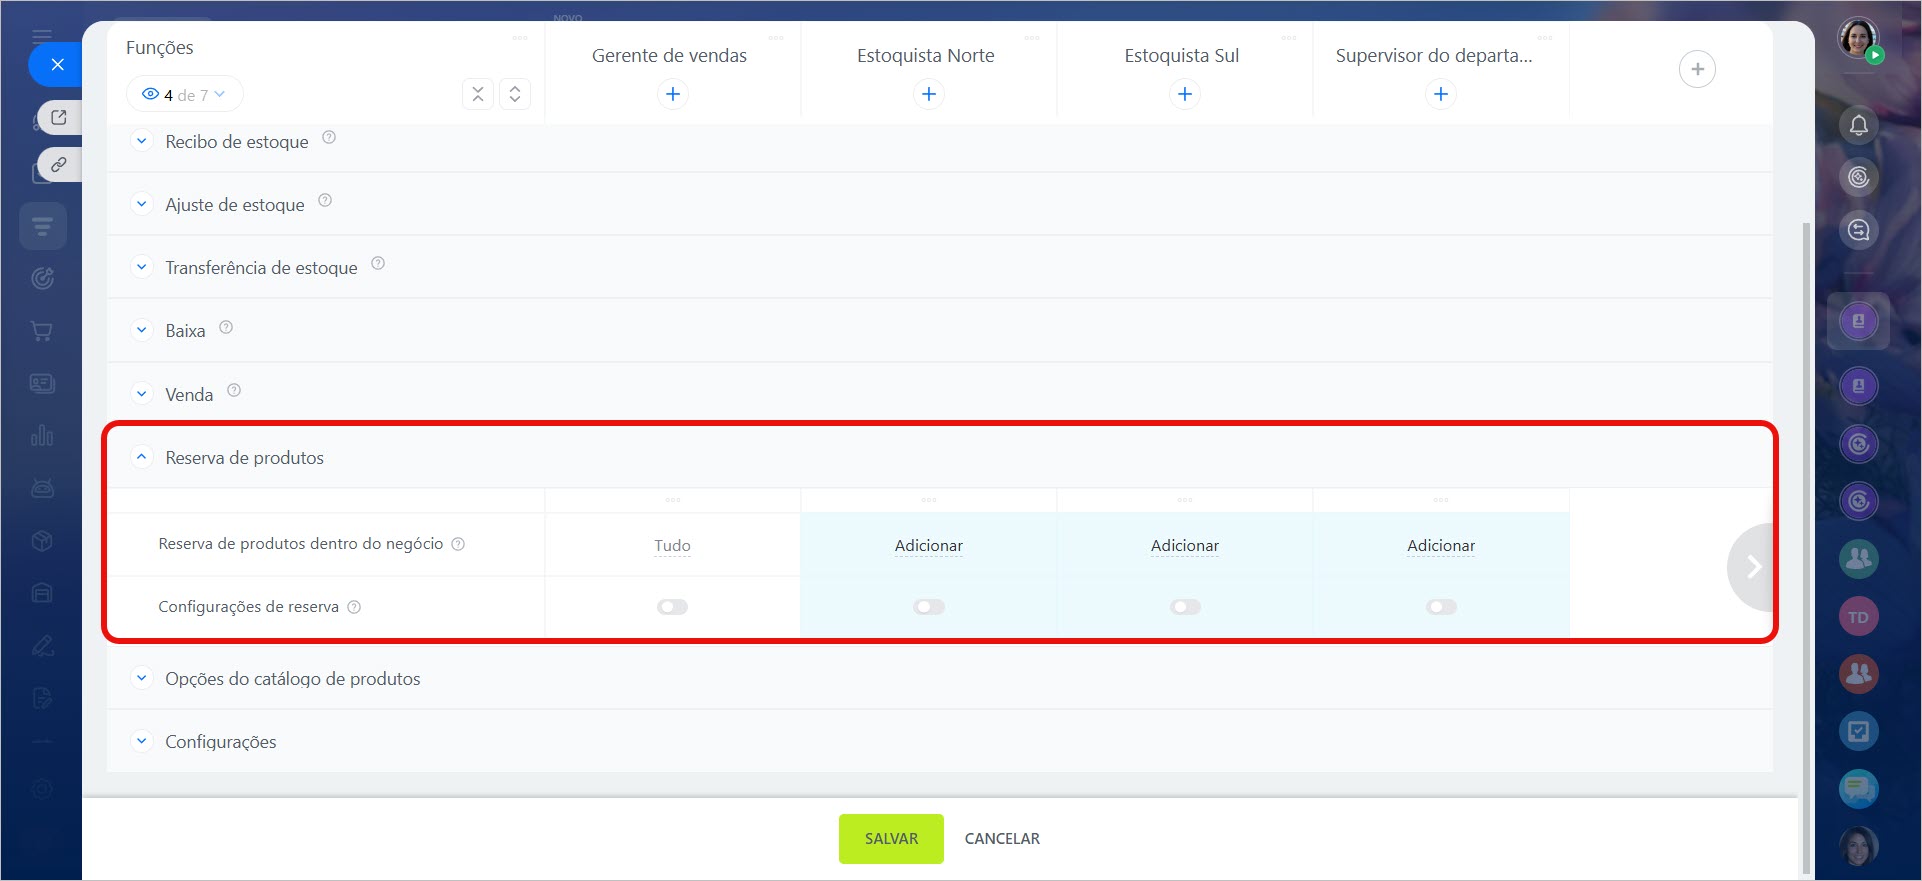Screen dimensions: 1922x881
Task: Click the plus icon under Estoquista Sul
Action: [1184, 94]
